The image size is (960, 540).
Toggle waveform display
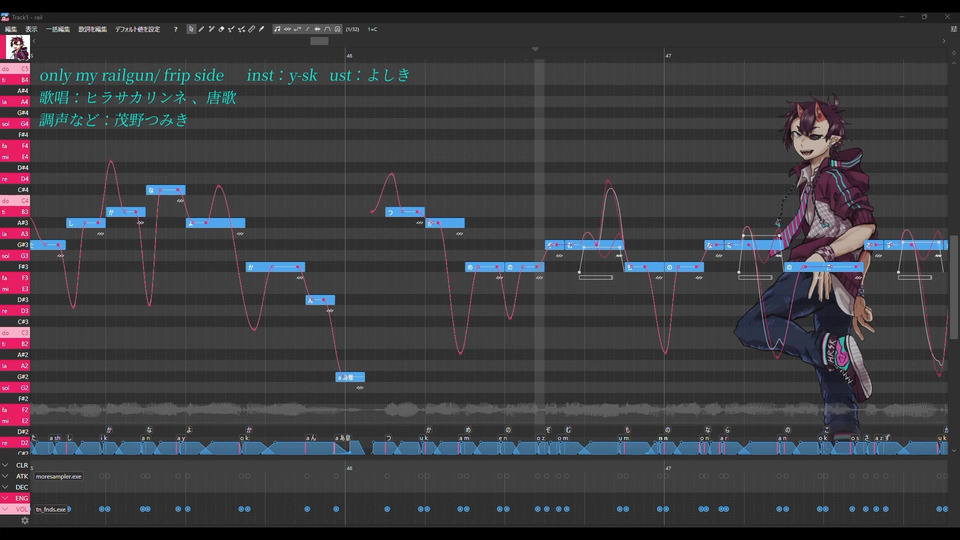317,29
